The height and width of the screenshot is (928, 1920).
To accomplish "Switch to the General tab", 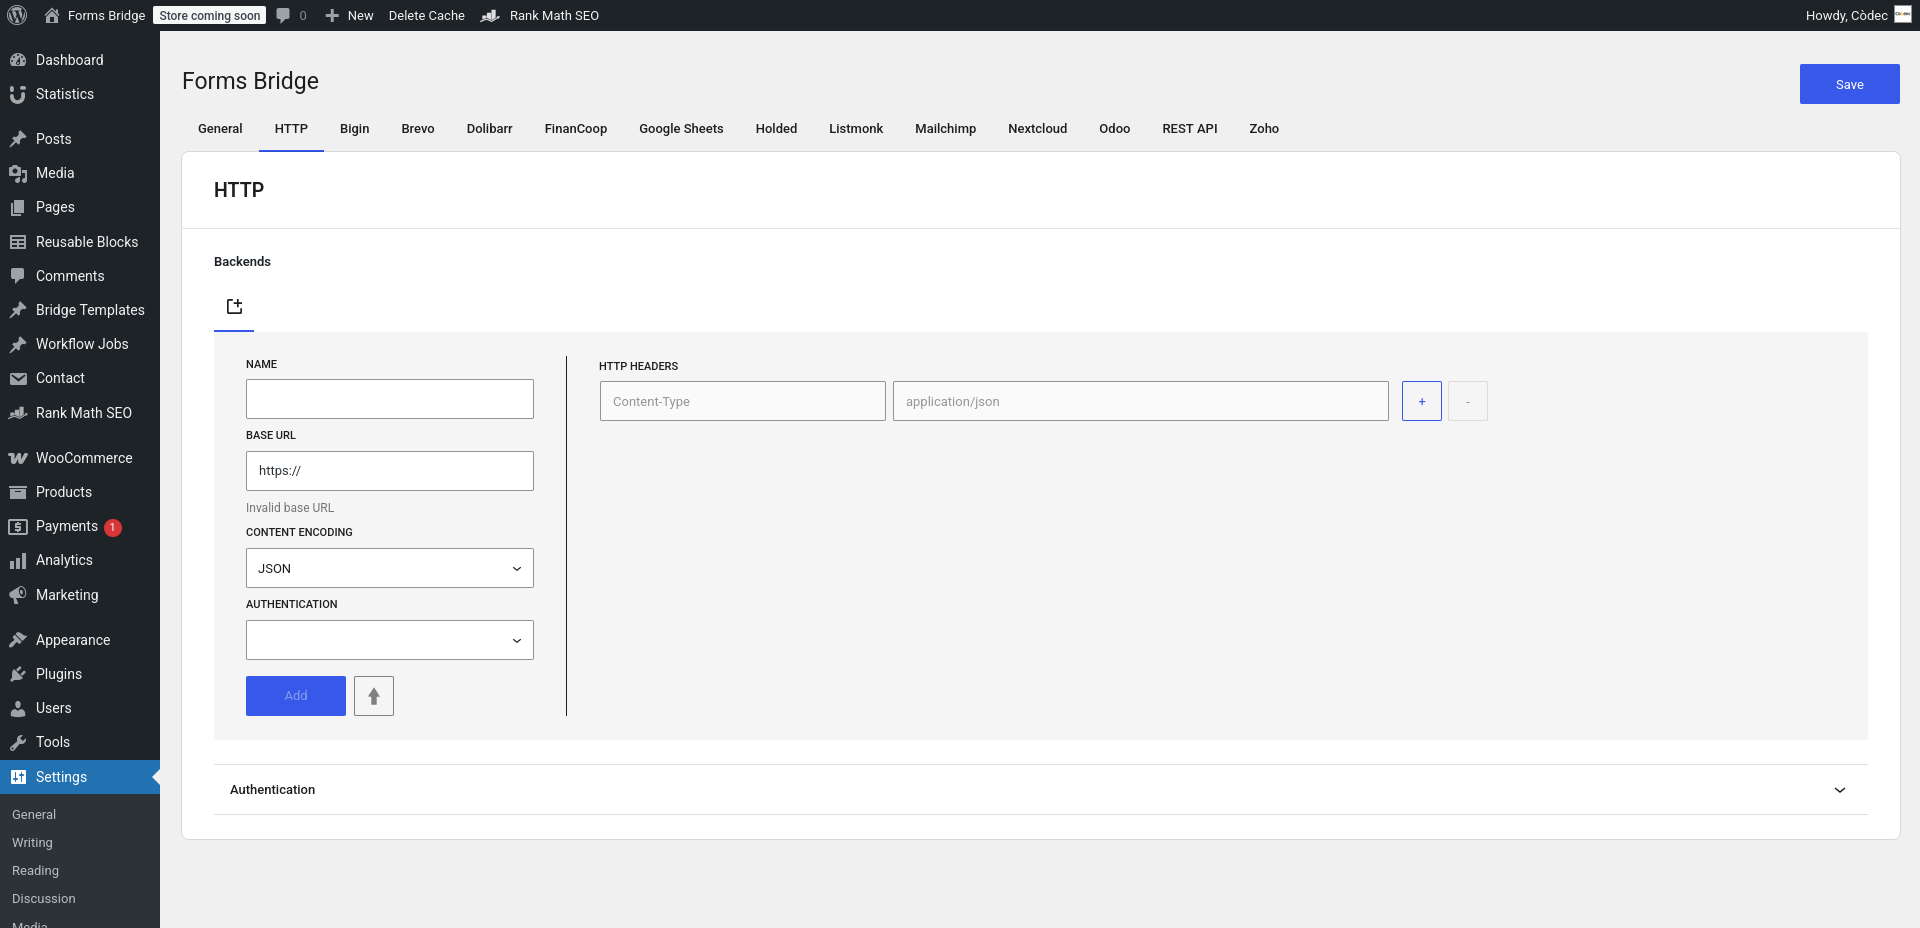I will click(220, 129).
